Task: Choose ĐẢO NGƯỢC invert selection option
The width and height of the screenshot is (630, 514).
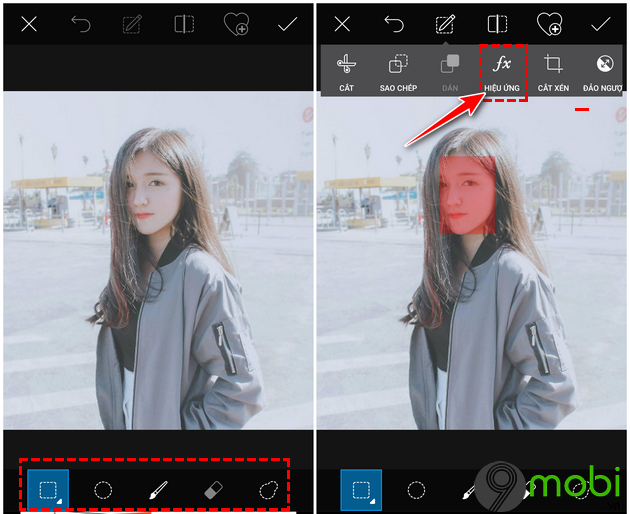Action: click(x=603, y=72)
